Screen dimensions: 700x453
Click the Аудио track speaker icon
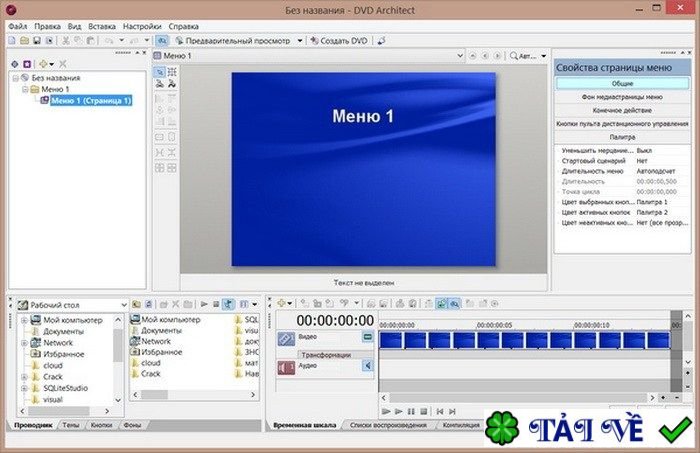(x=286, y=367)
